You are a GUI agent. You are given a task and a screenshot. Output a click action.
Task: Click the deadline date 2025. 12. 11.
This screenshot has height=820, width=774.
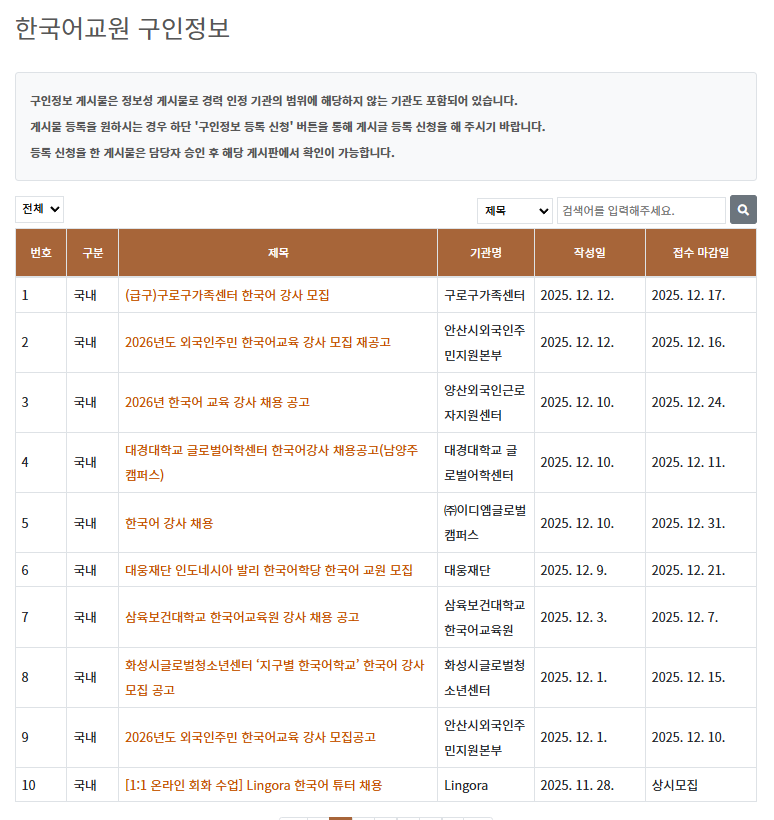[688, 463]
